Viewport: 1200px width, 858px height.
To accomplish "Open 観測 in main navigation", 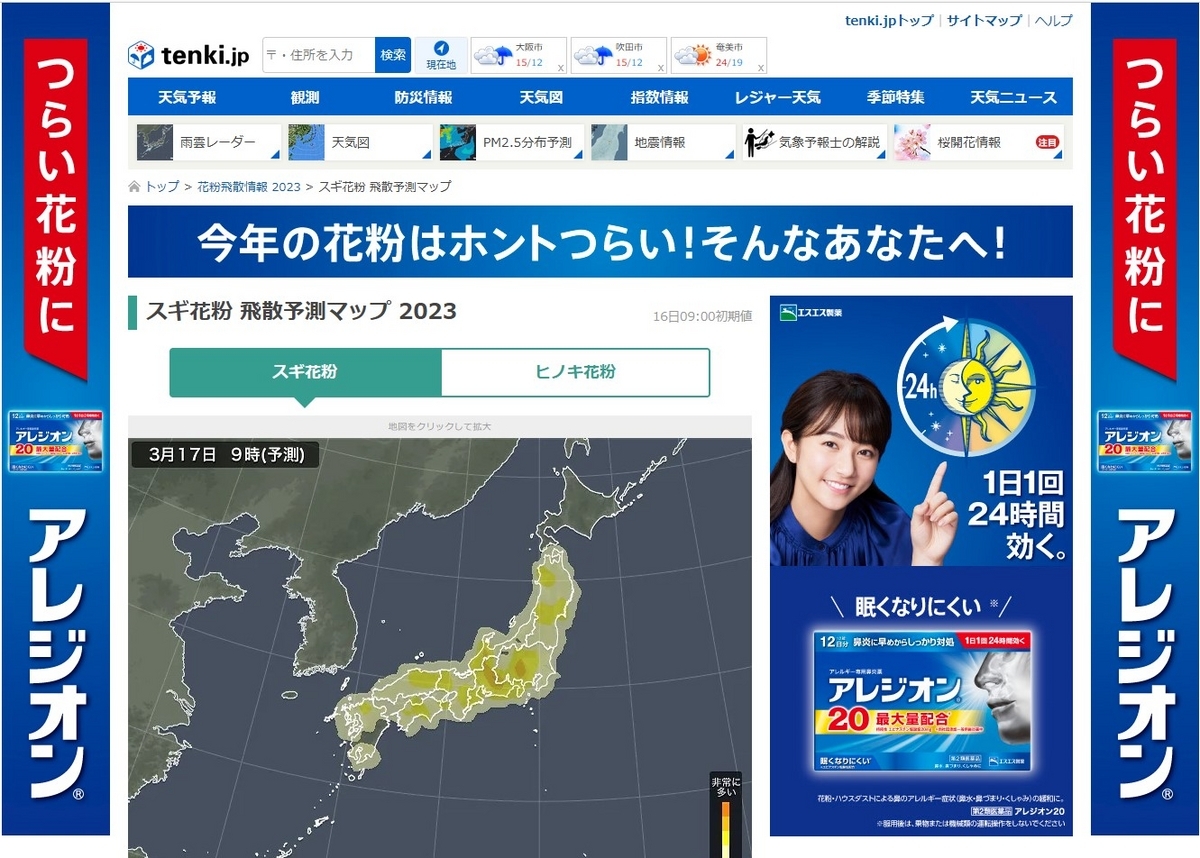I will 305,97.
